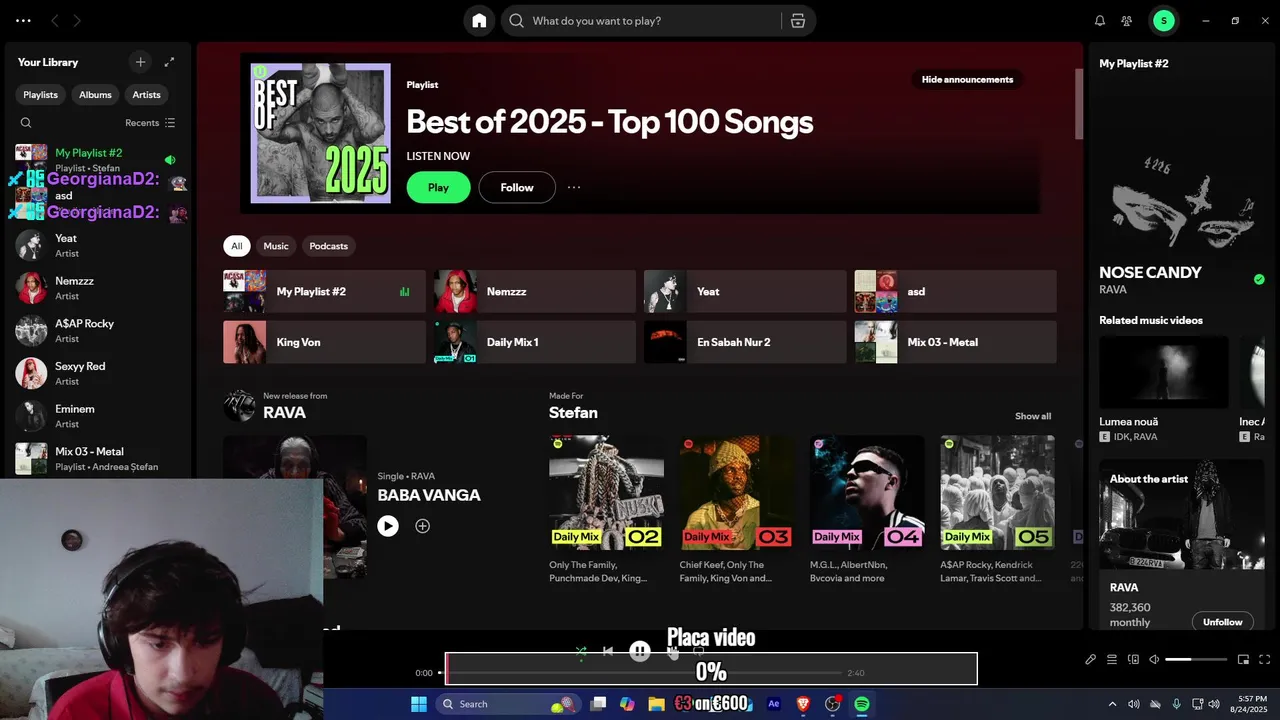Click Best of 2025 cover art
Image resolution: width=1280 pixels, height=720 pixels.
point(320,133)
